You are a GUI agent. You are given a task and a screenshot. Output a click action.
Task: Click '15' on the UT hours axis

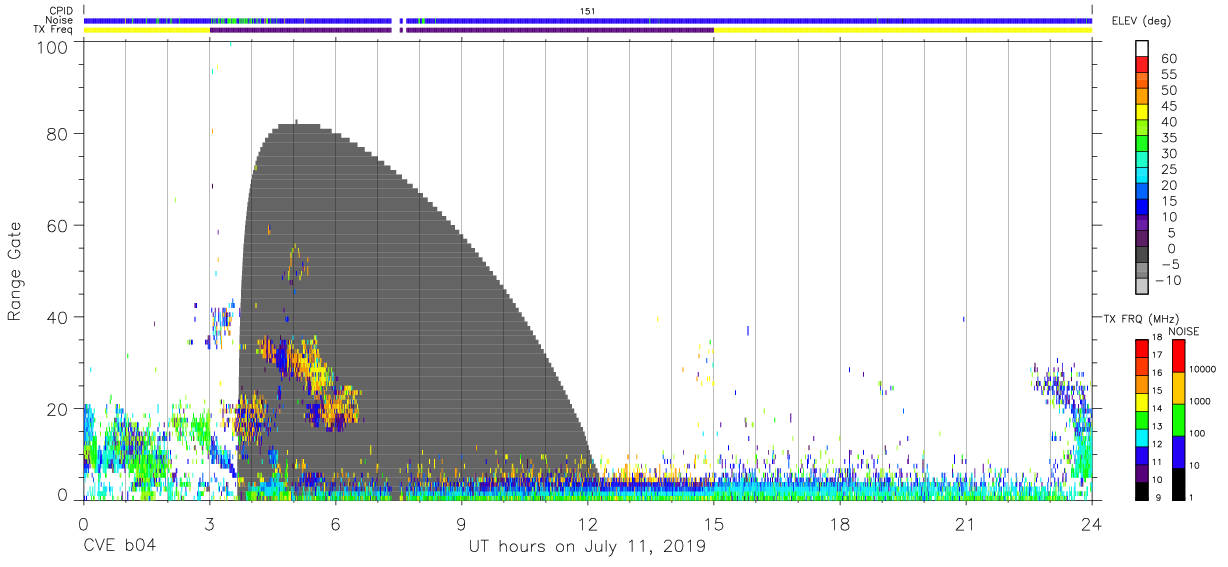[x=714, y=523]
